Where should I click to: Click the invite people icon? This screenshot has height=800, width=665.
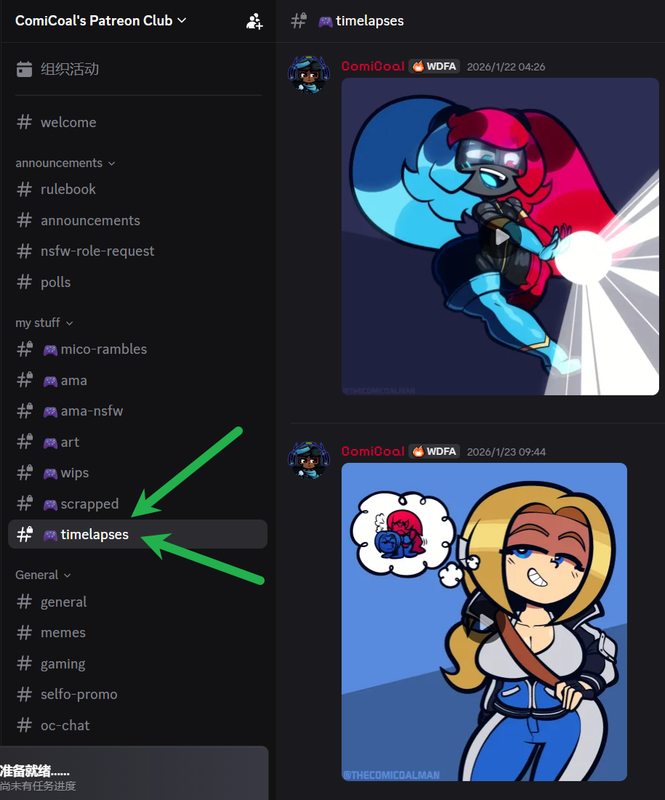254,21
